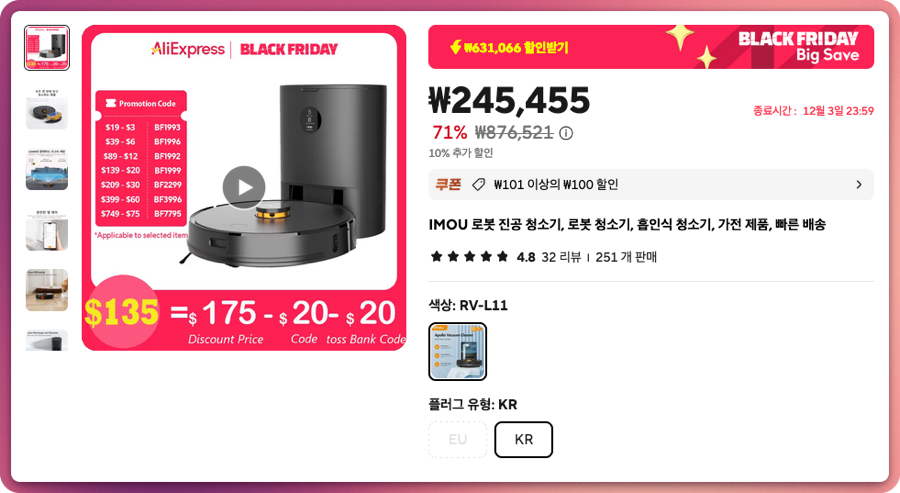Click the star rating icons
Image resolution: width=900 pixels, height=493 pixels.
pos(470,257)
